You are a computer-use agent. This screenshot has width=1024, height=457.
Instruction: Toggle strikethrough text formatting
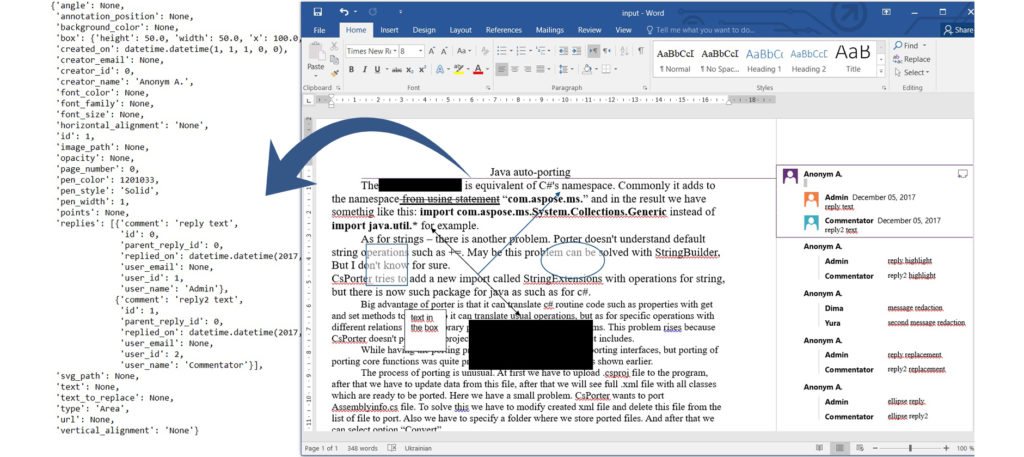point(395,69)
